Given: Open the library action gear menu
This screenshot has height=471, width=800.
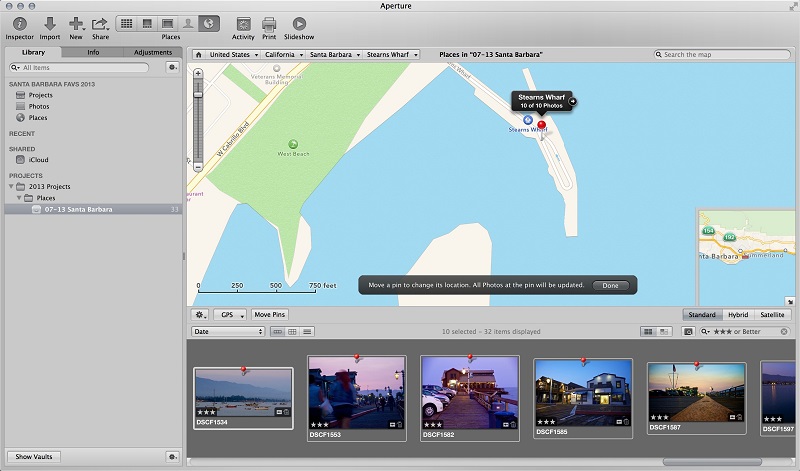Looking at the screenshot, I should (x=172, y=67).
